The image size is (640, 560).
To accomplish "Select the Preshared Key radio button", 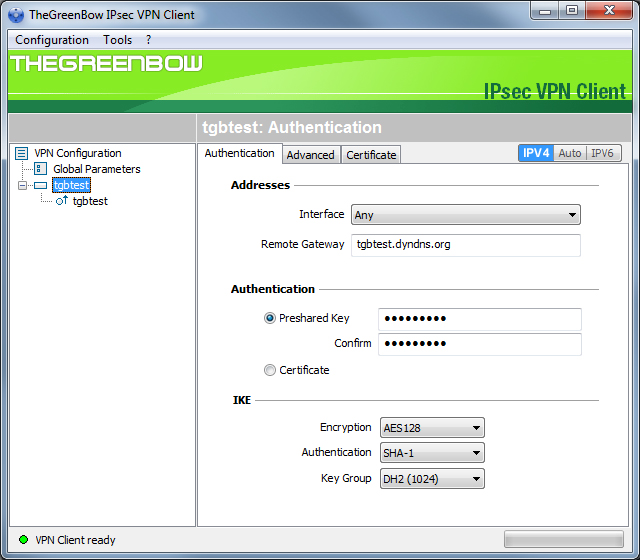I will point(270,318).
